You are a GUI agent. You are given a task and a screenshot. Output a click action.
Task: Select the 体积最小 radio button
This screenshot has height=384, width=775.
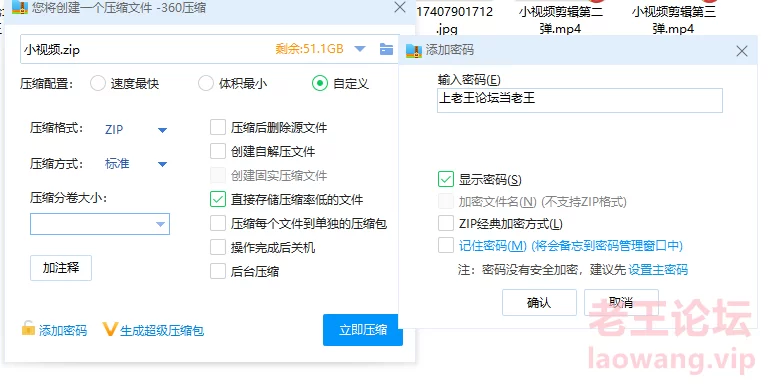[x=206, y=84]
